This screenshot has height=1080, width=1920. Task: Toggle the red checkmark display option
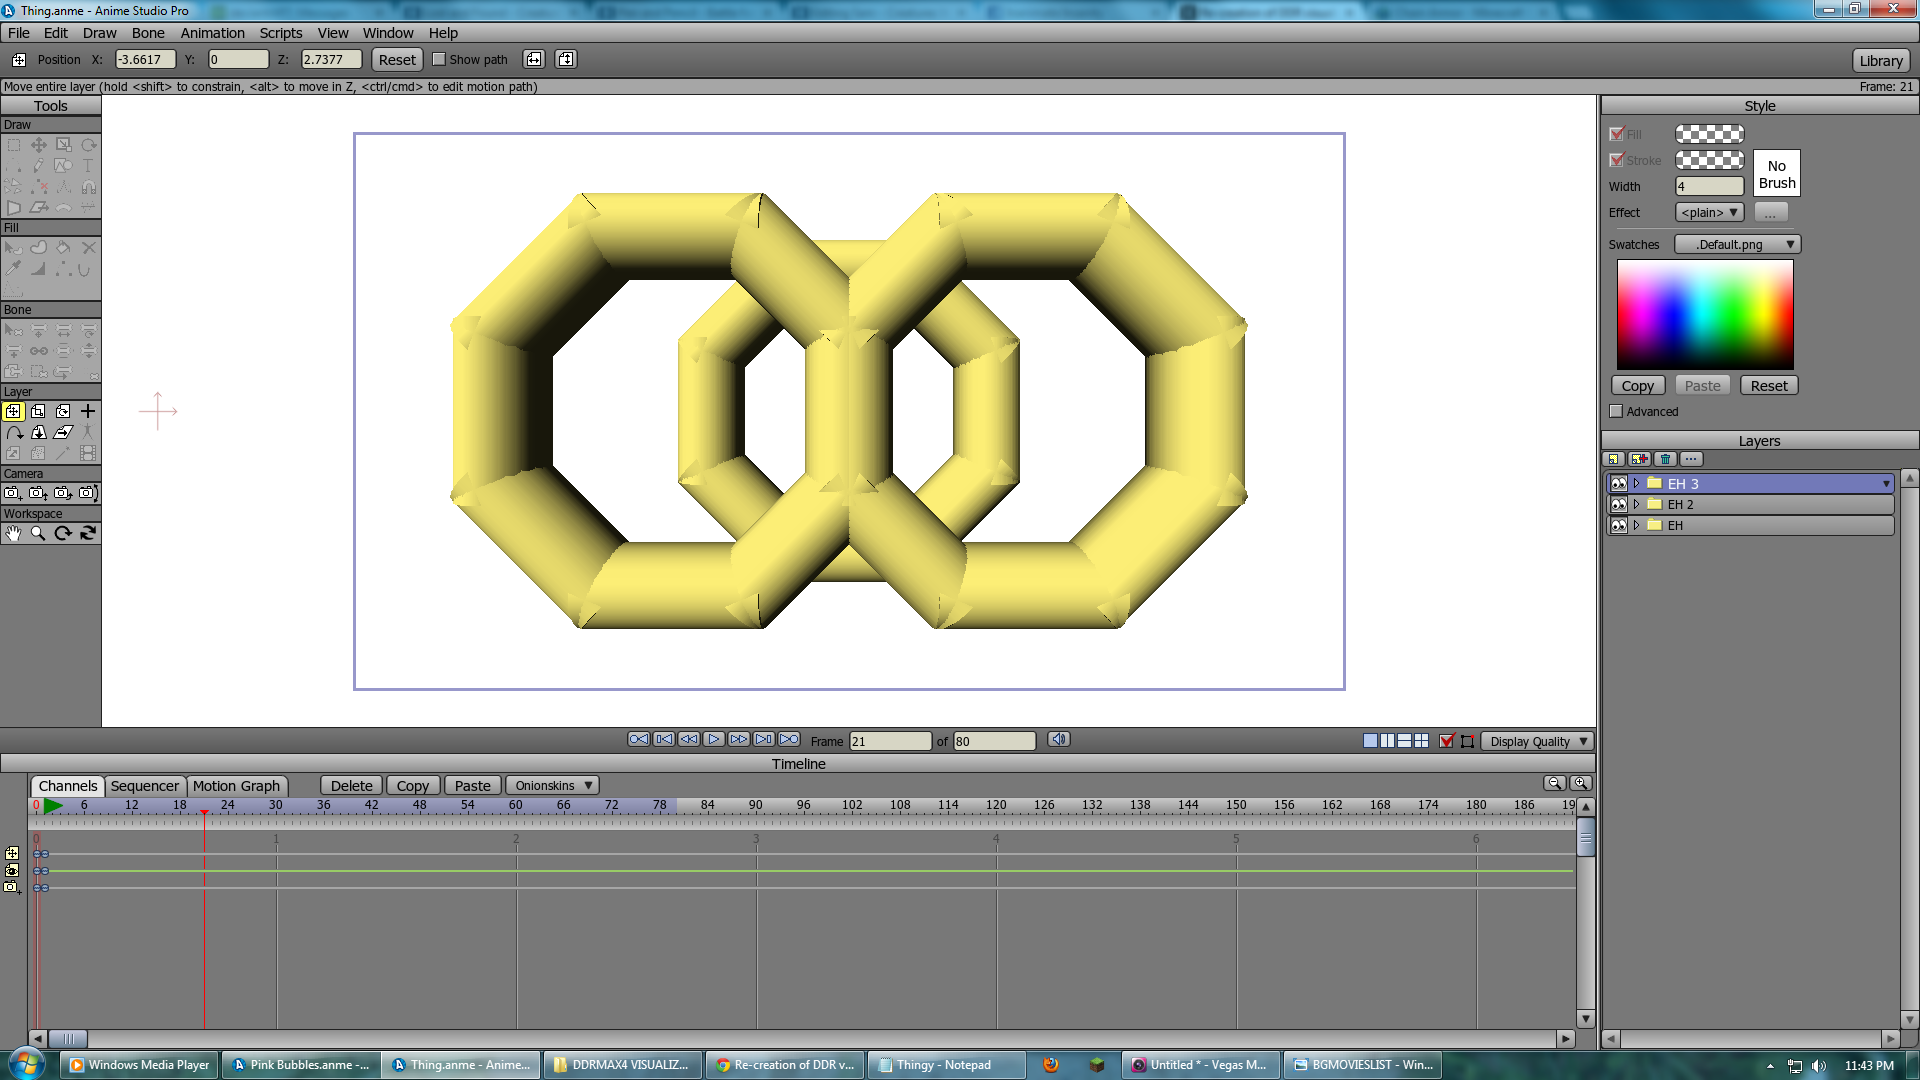(x=1446, y=741)
